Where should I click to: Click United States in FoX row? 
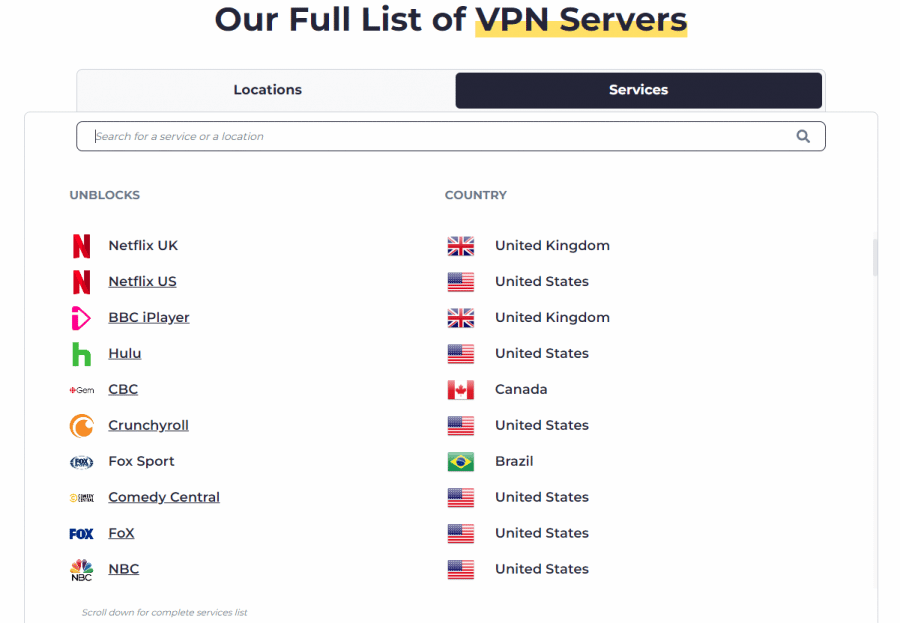coord(542,533)
